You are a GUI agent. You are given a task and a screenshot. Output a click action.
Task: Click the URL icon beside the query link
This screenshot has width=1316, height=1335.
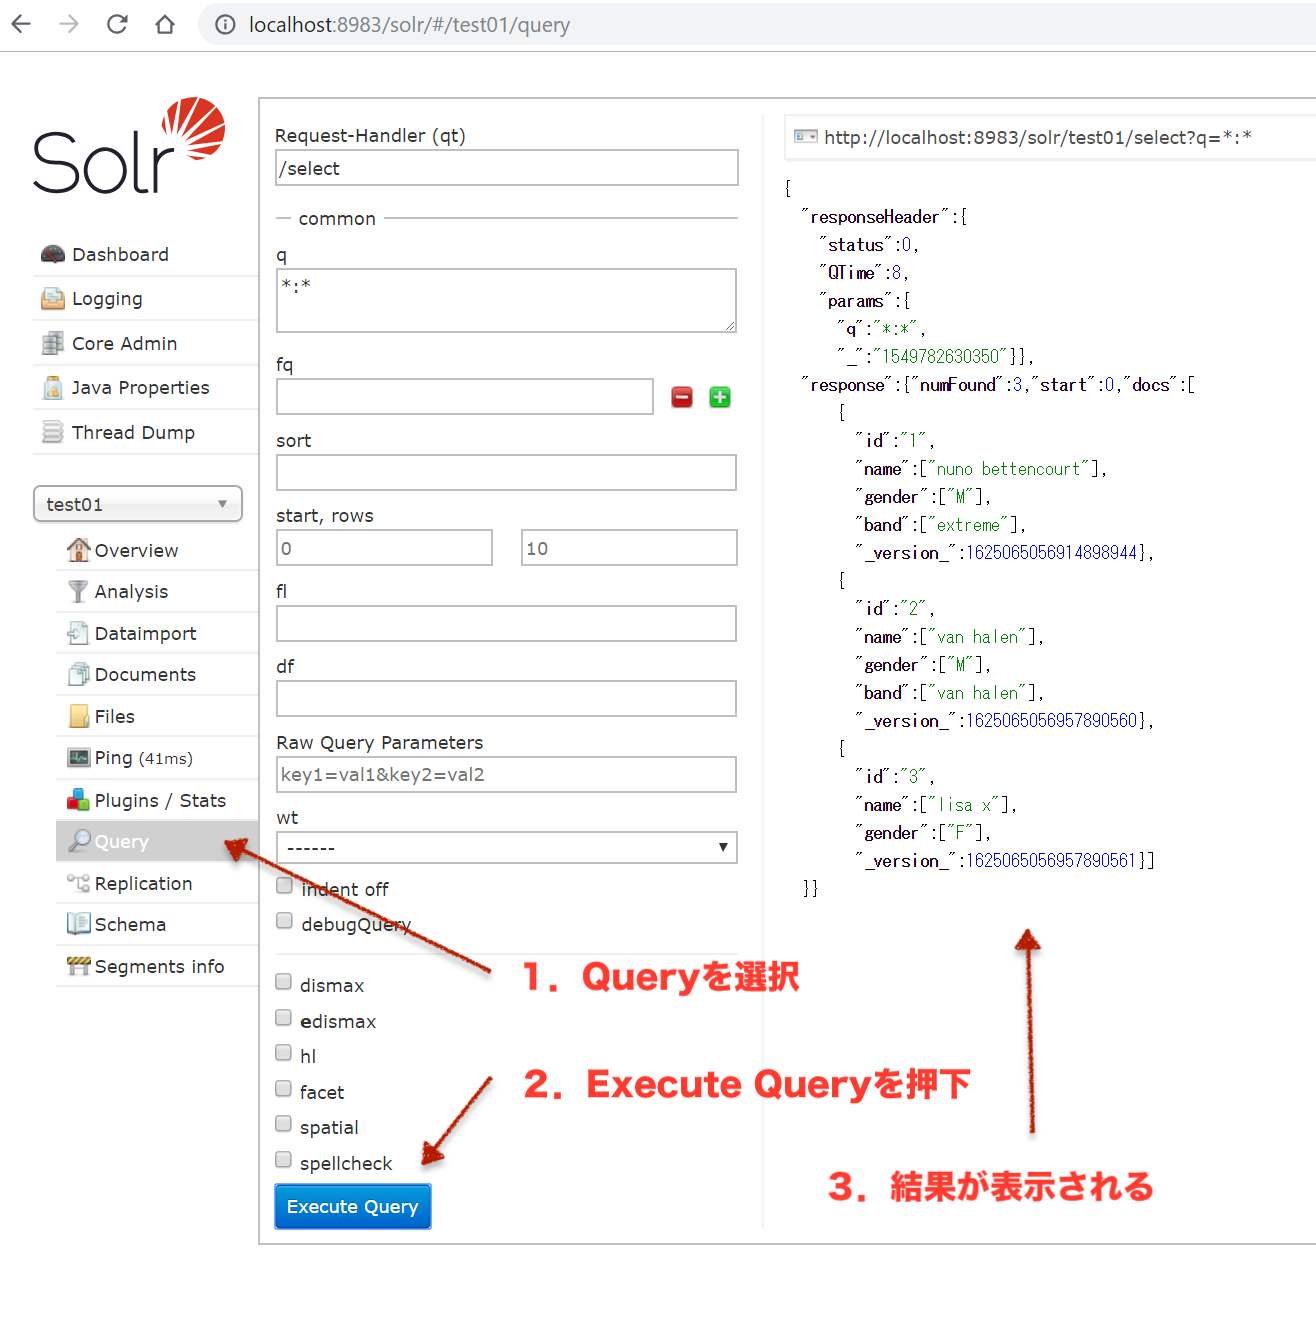point(806,137)
